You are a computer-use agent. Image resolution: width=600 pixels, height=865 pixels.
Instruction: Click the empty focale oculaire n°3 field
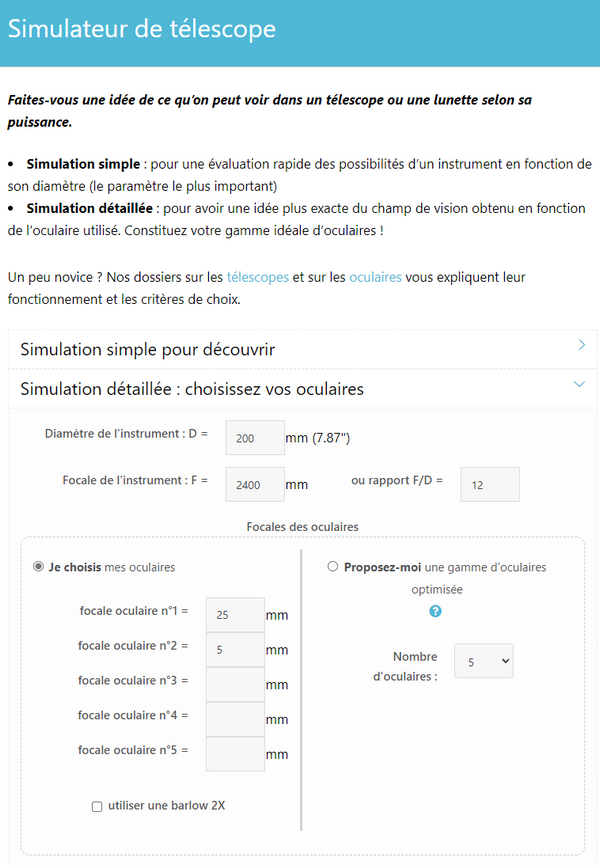pos(235,684)
